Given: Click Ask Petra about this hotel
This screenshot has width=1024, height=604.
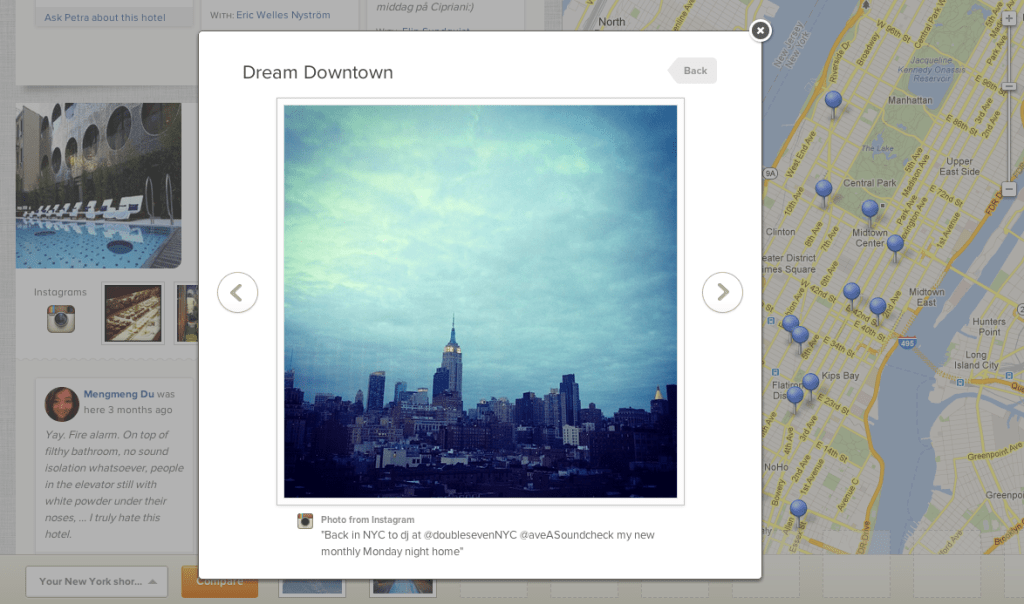Looking at the screenshot, I should 104,18.
